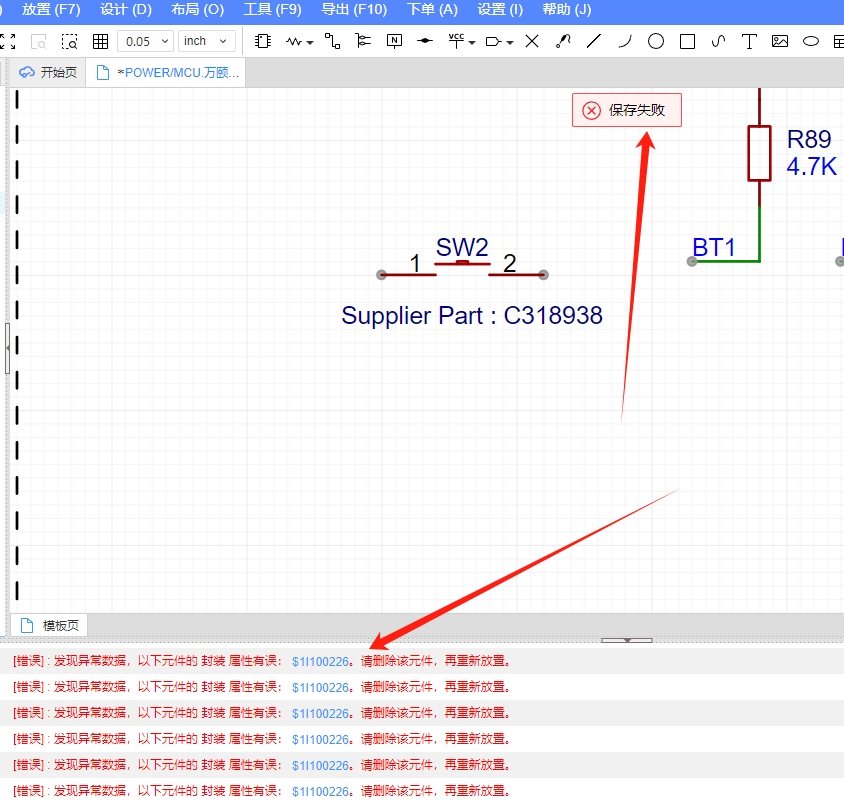This screenshot has height=806, width=844.
Task: Choose the circle drawing tool
Action: click(x=656, y=41)
